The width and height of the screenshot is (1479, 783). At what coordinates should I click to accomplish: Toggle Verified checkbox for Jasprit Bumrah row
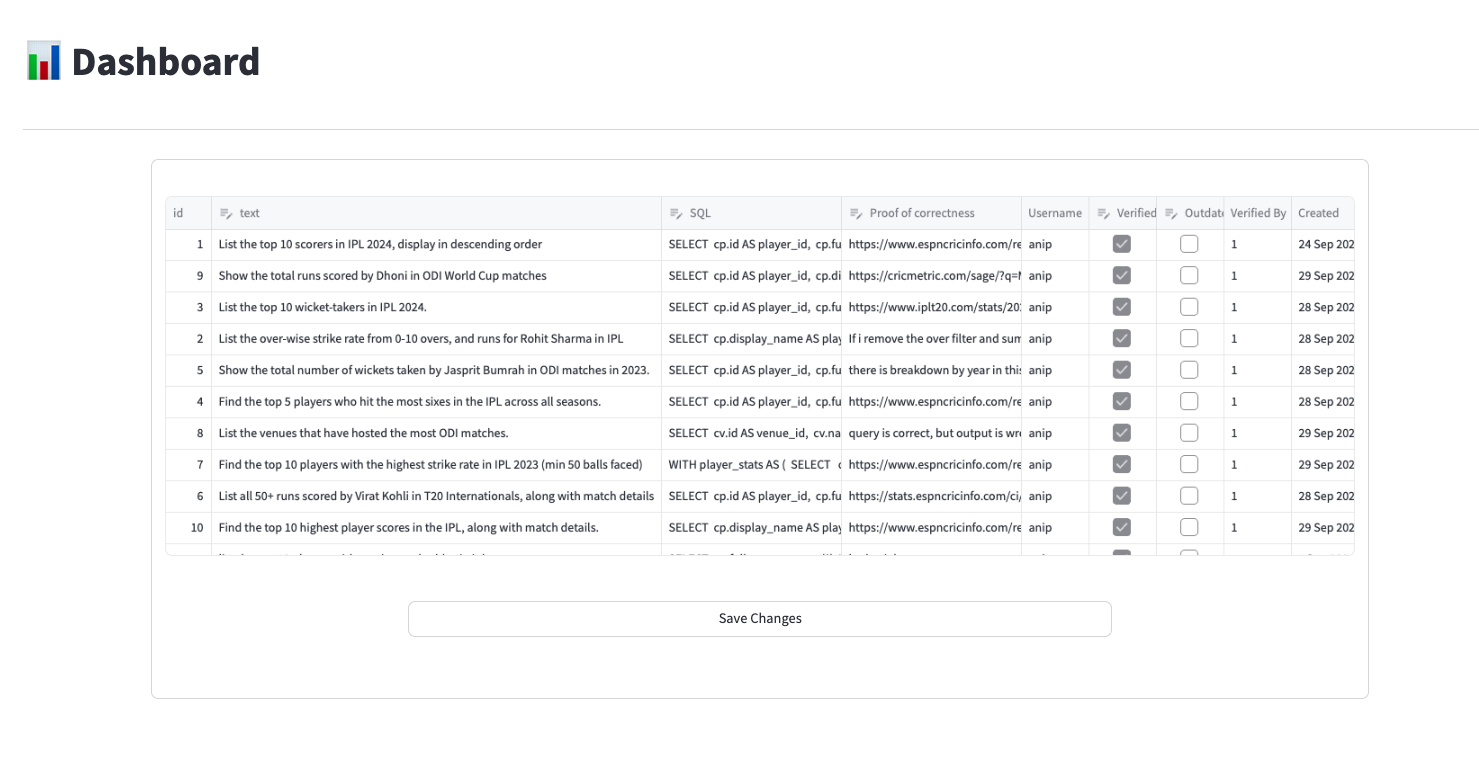tap(1122, 370)
